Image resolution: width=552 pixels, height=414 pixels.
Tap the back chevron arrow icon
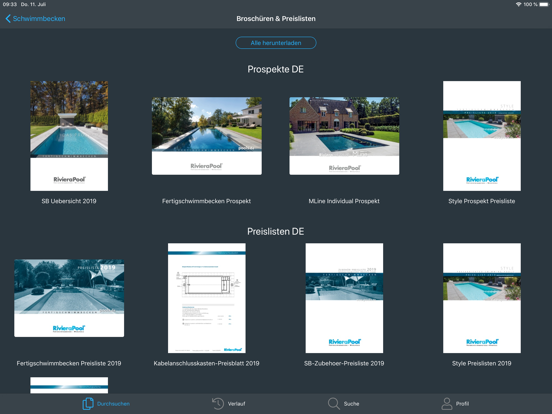click(8, 19)
